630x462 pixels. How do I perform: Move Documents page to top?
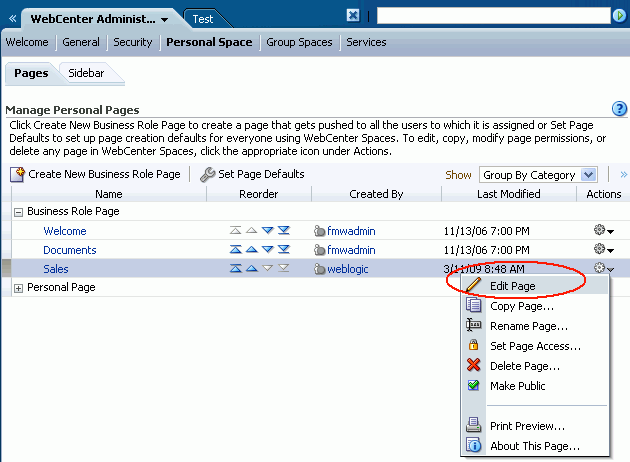(x=235, y=249)
